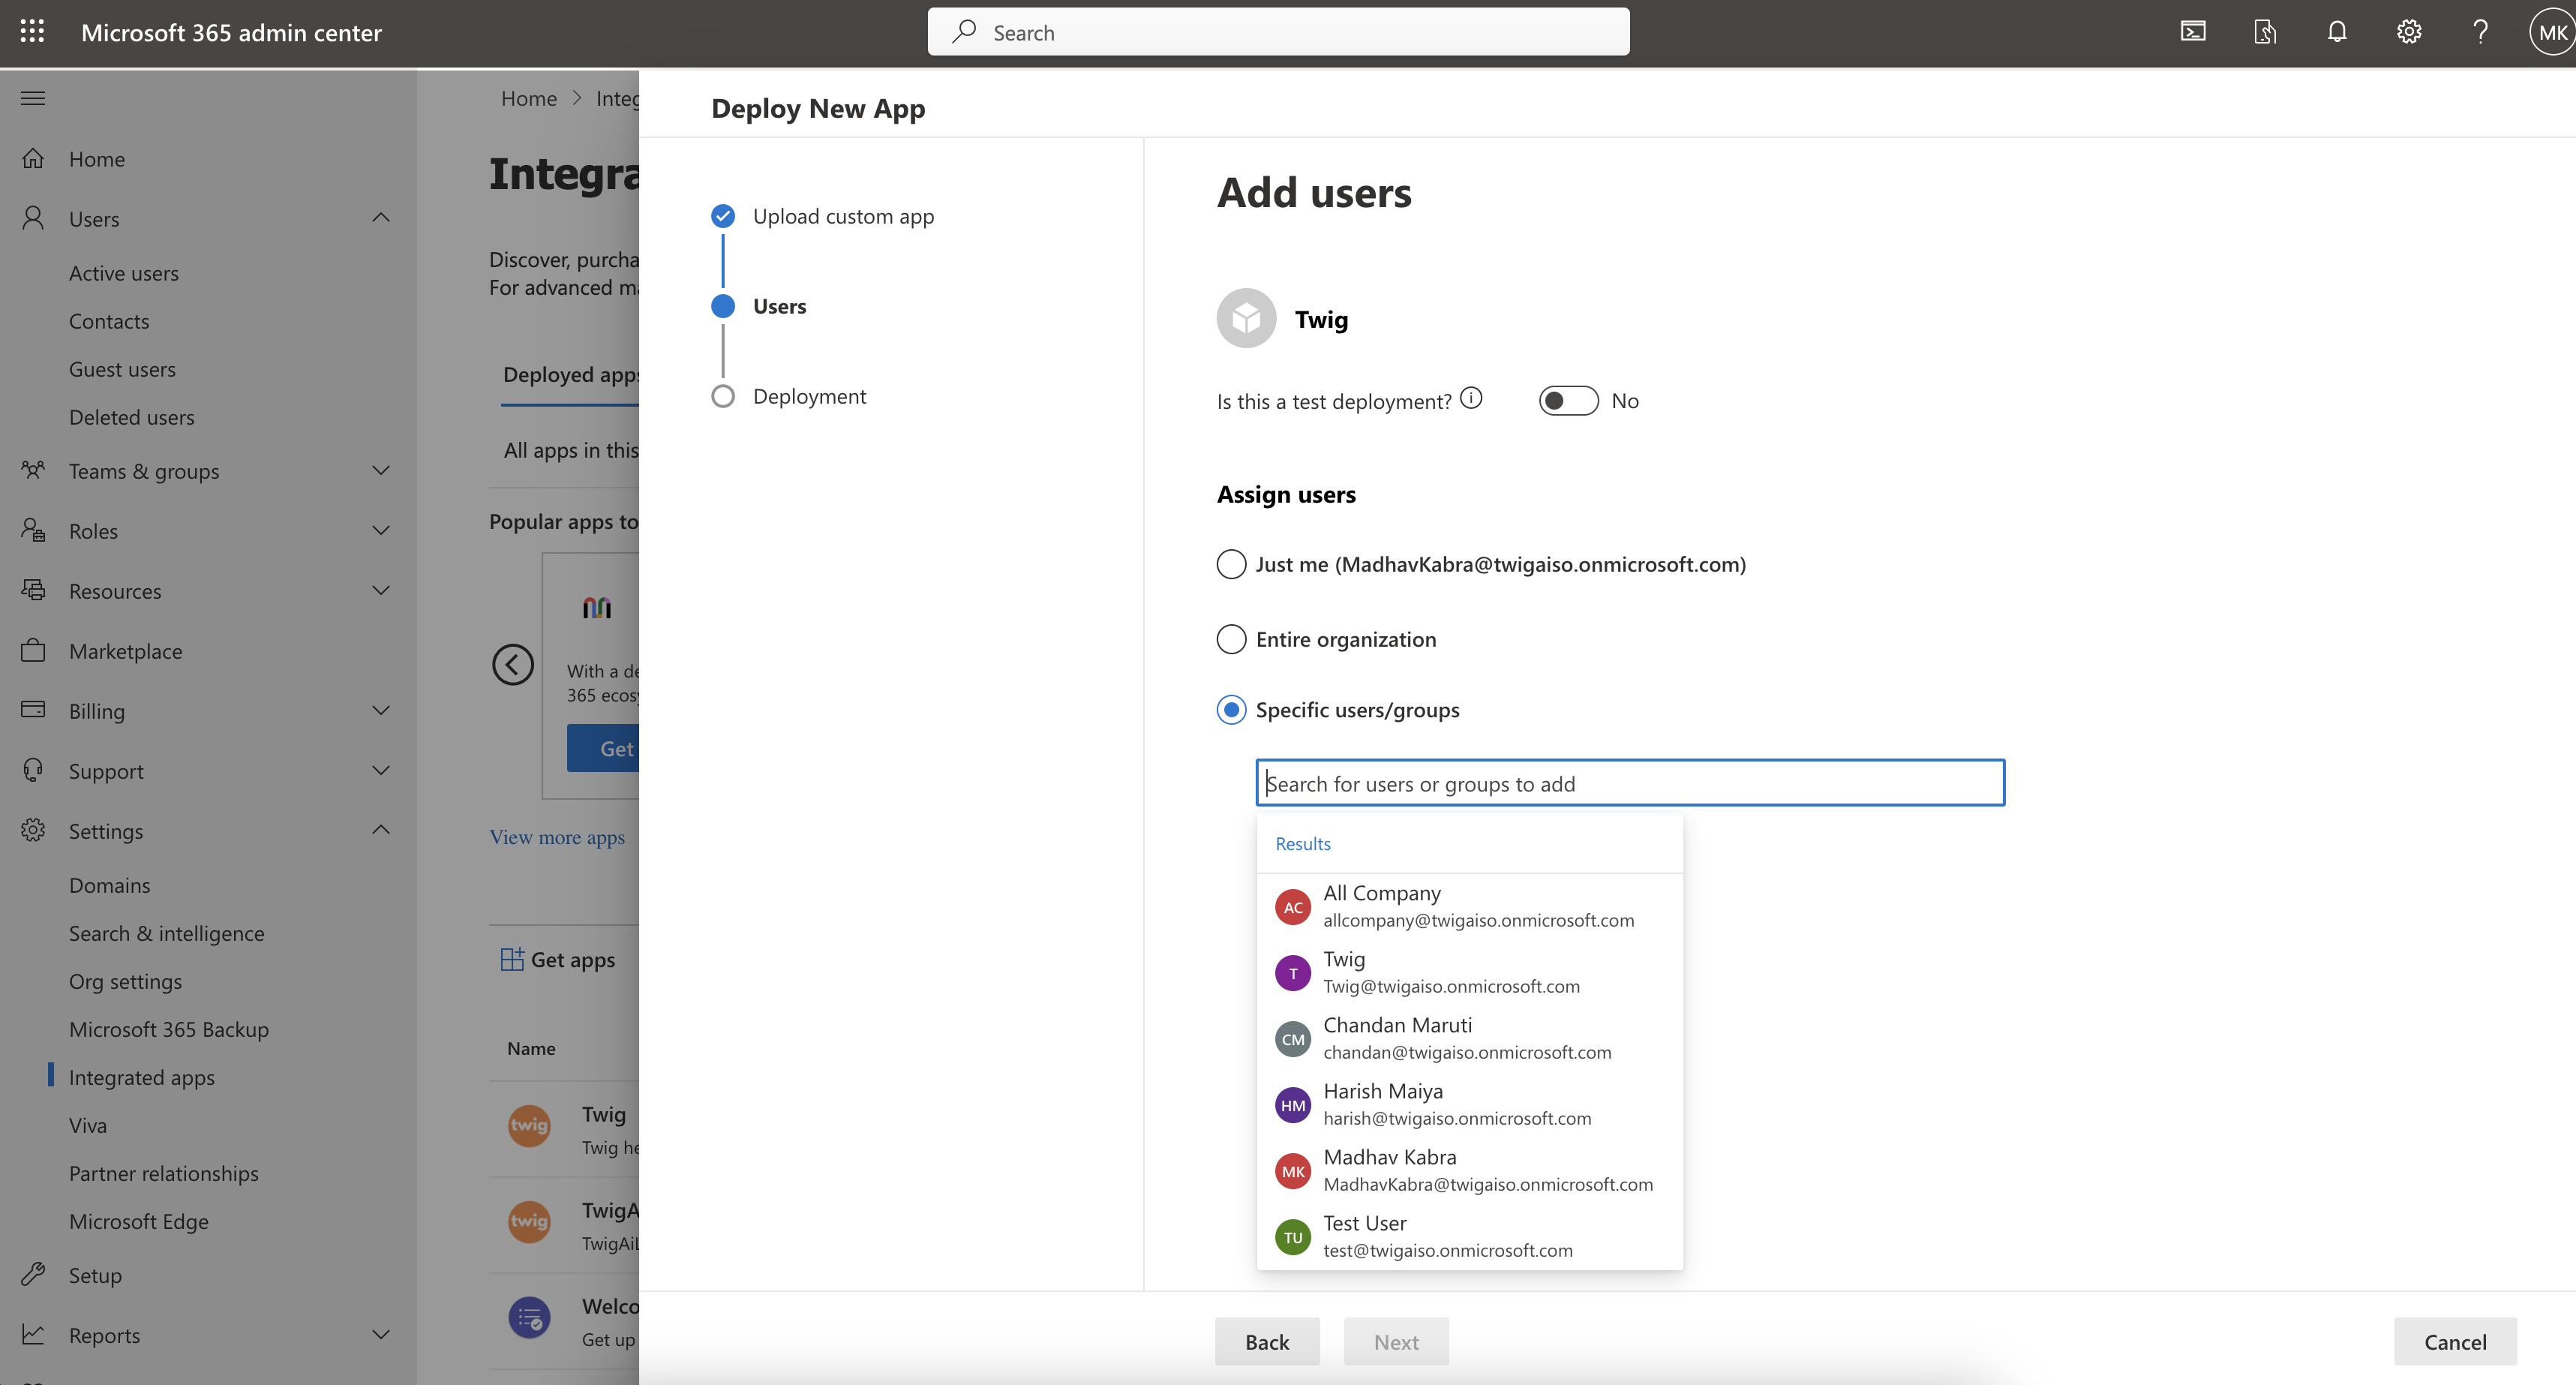The height and width of the screenshot is (1385, 2576).
Task: Click the help question mark icon
Action: coord(2480,32)
